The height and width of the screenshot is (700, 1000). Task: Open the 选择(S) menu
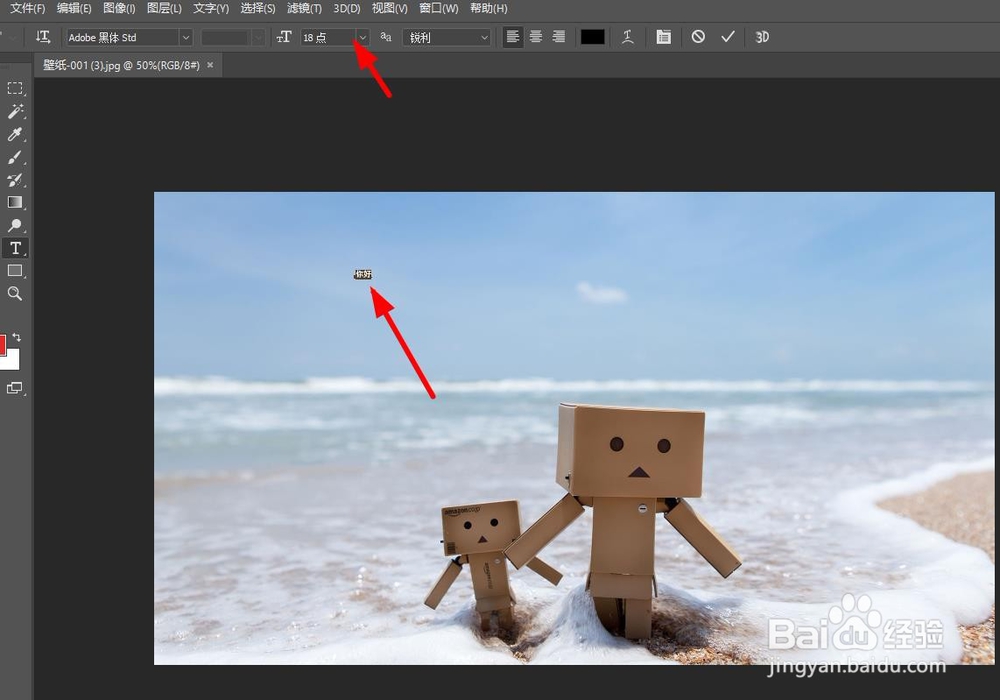[x=258, y=8]
